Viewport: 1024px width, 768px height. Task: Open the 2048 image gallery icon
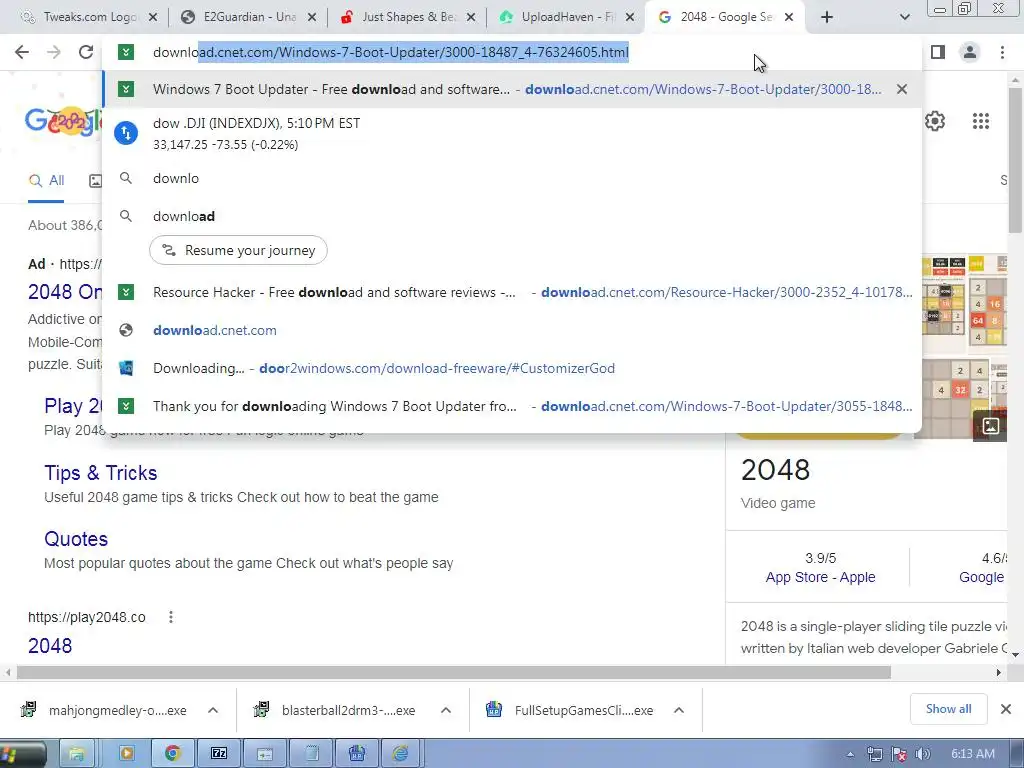coord(990,426)
